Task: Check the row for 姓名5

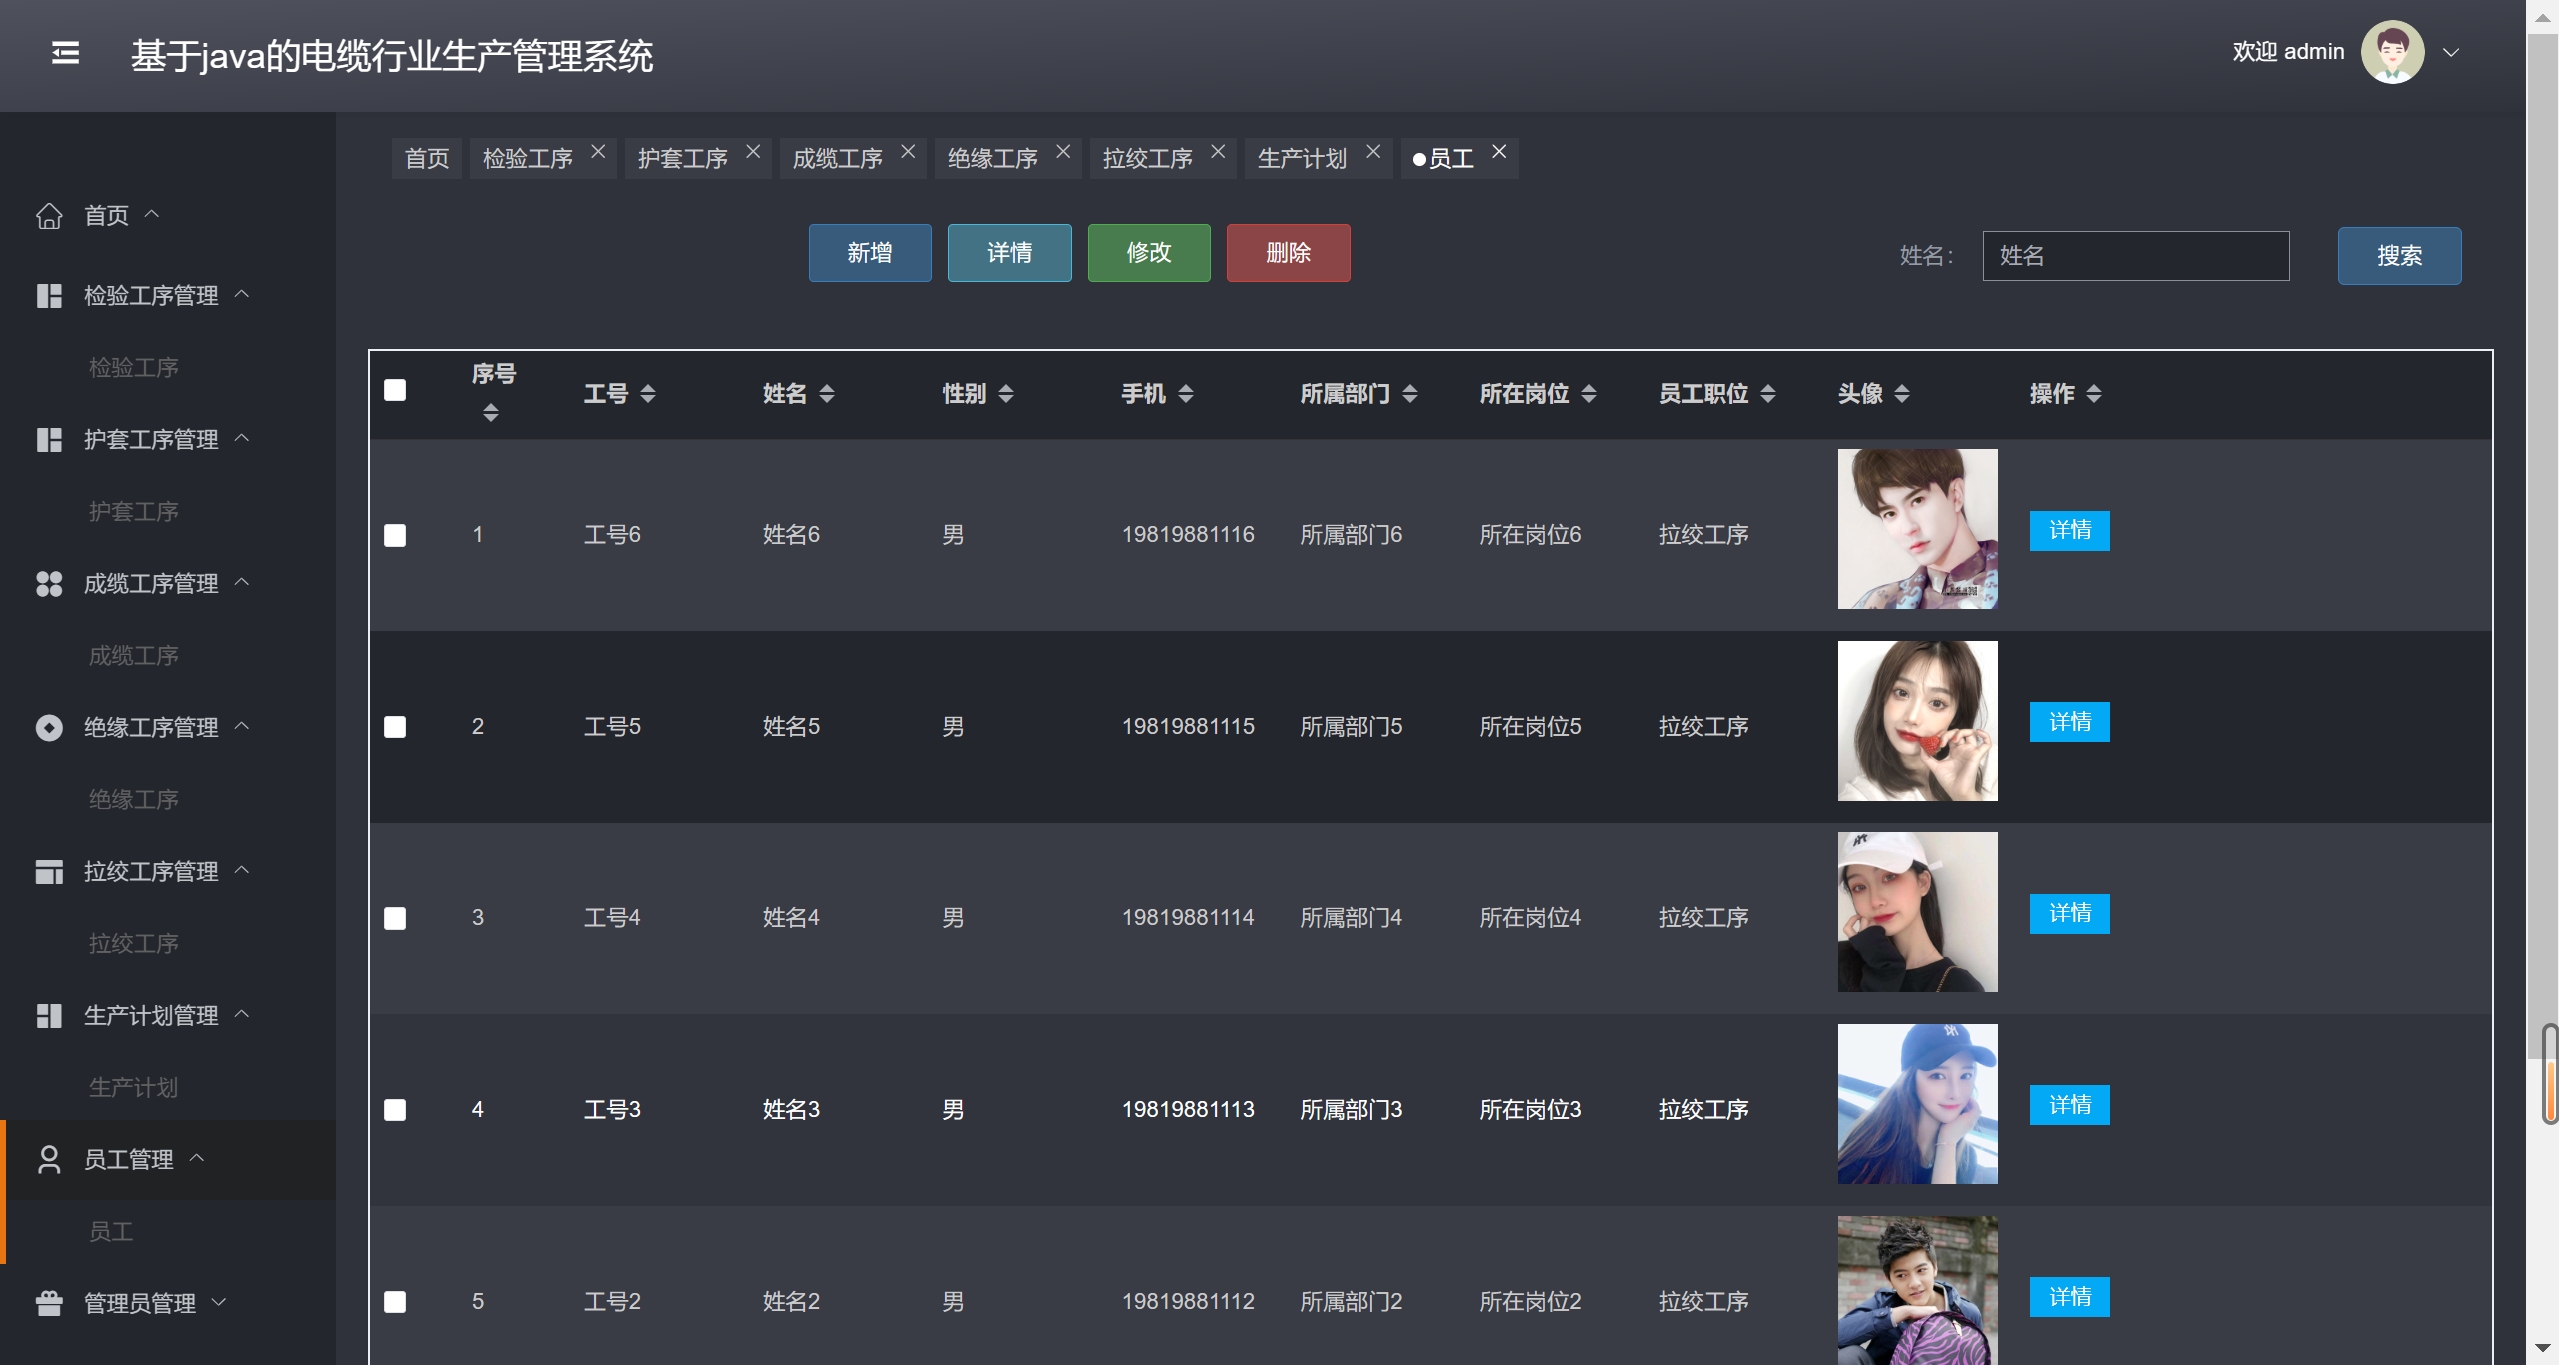Action: 395,727
